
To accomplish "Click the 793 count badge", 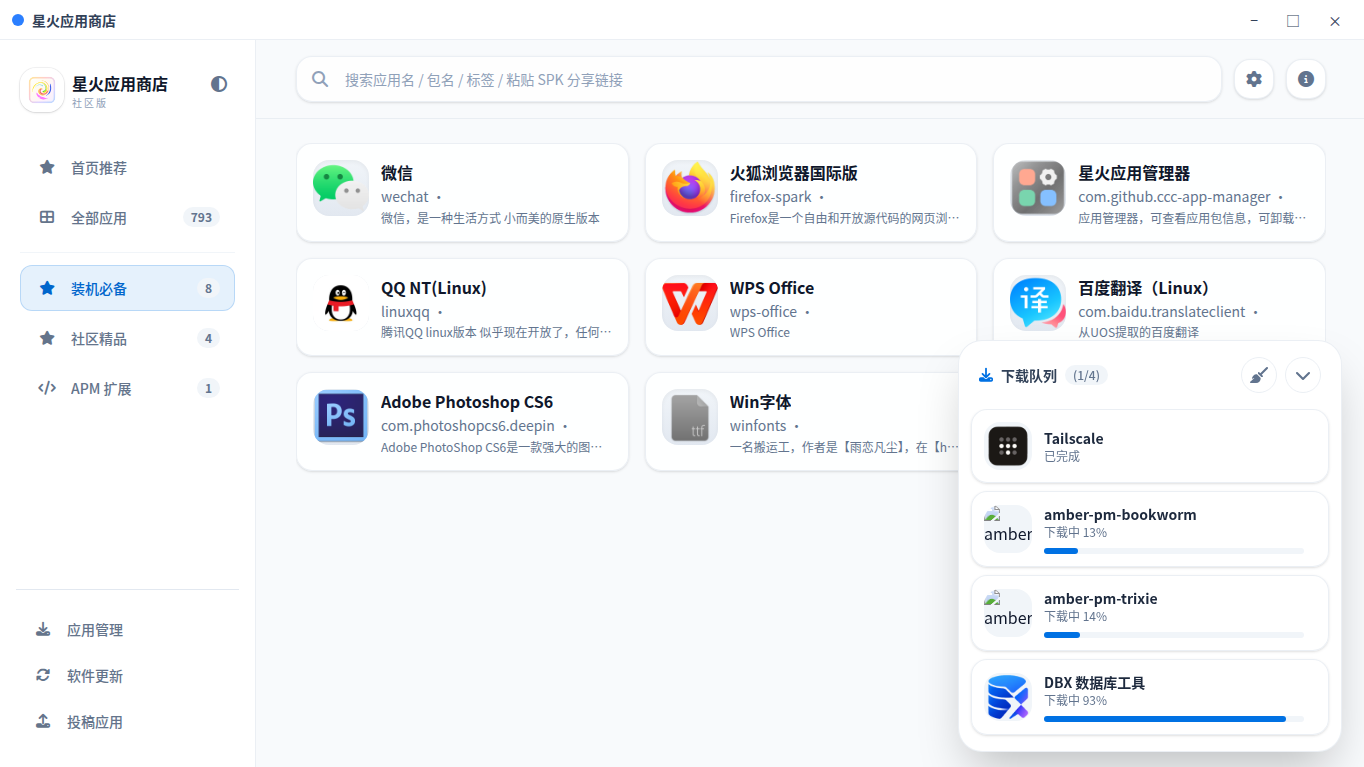I will pyautogui.click(x=202, y=218).
